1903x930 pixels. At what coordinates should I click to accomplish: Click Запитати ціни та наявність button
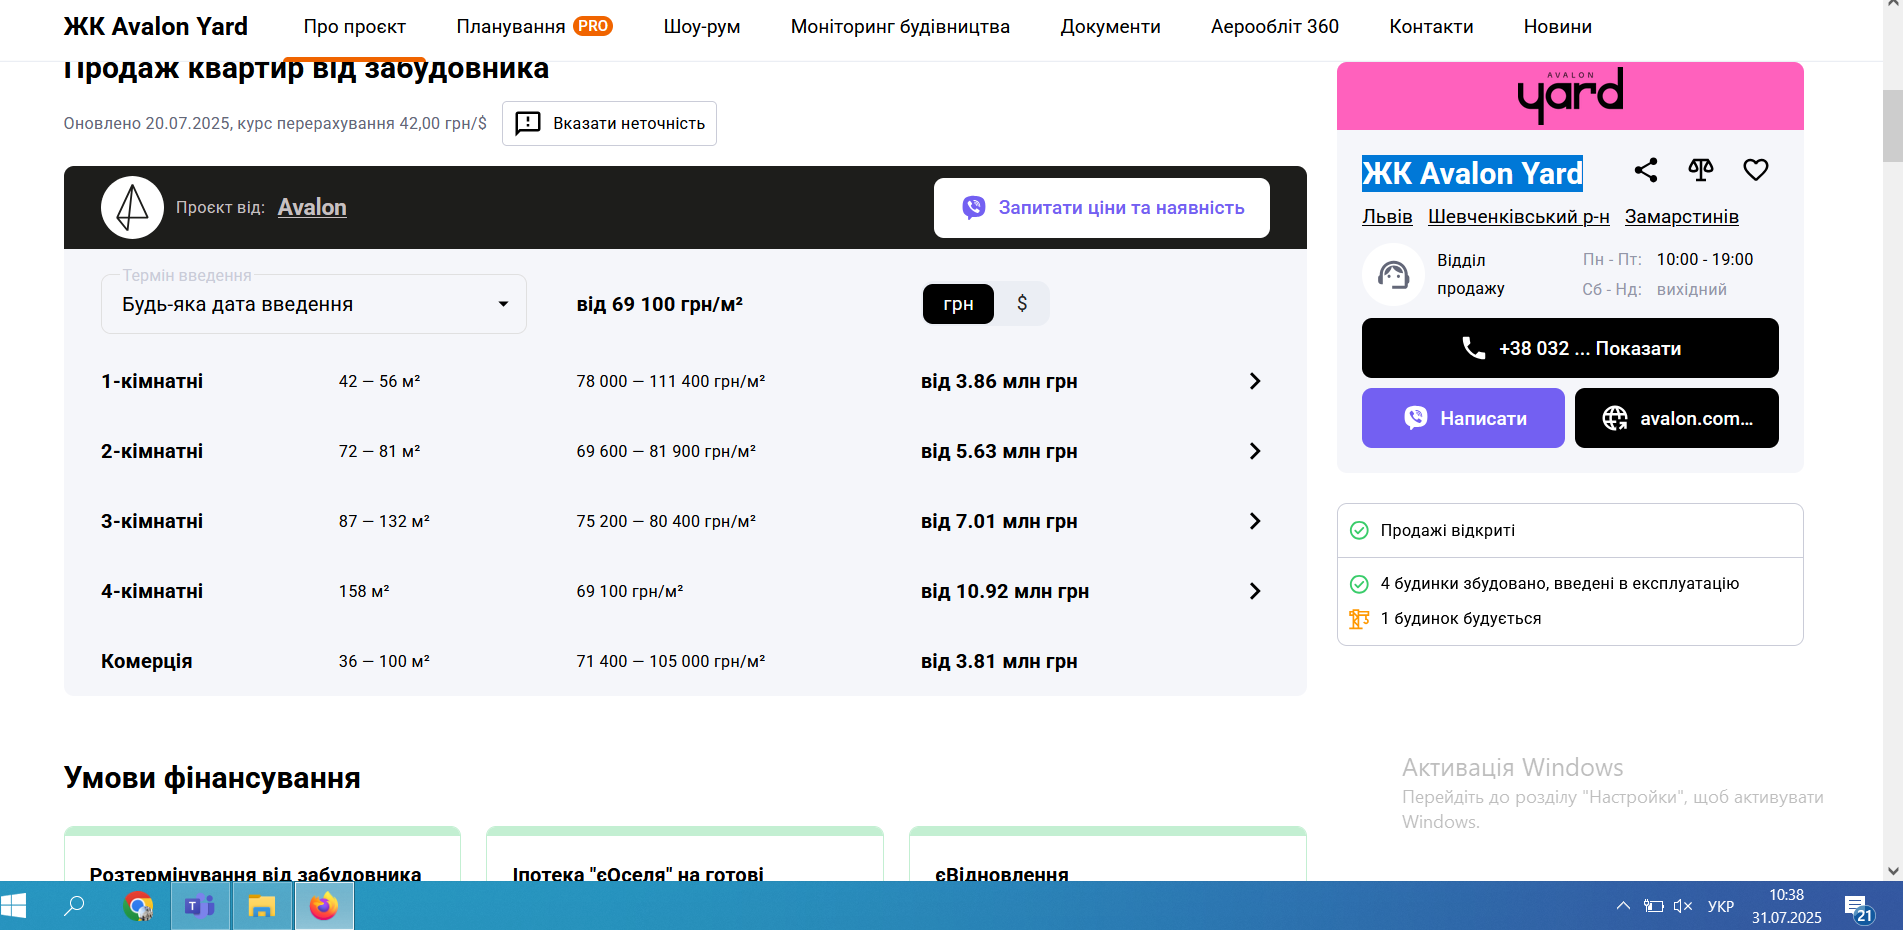pyautogui.click(x=1102, y=208)
